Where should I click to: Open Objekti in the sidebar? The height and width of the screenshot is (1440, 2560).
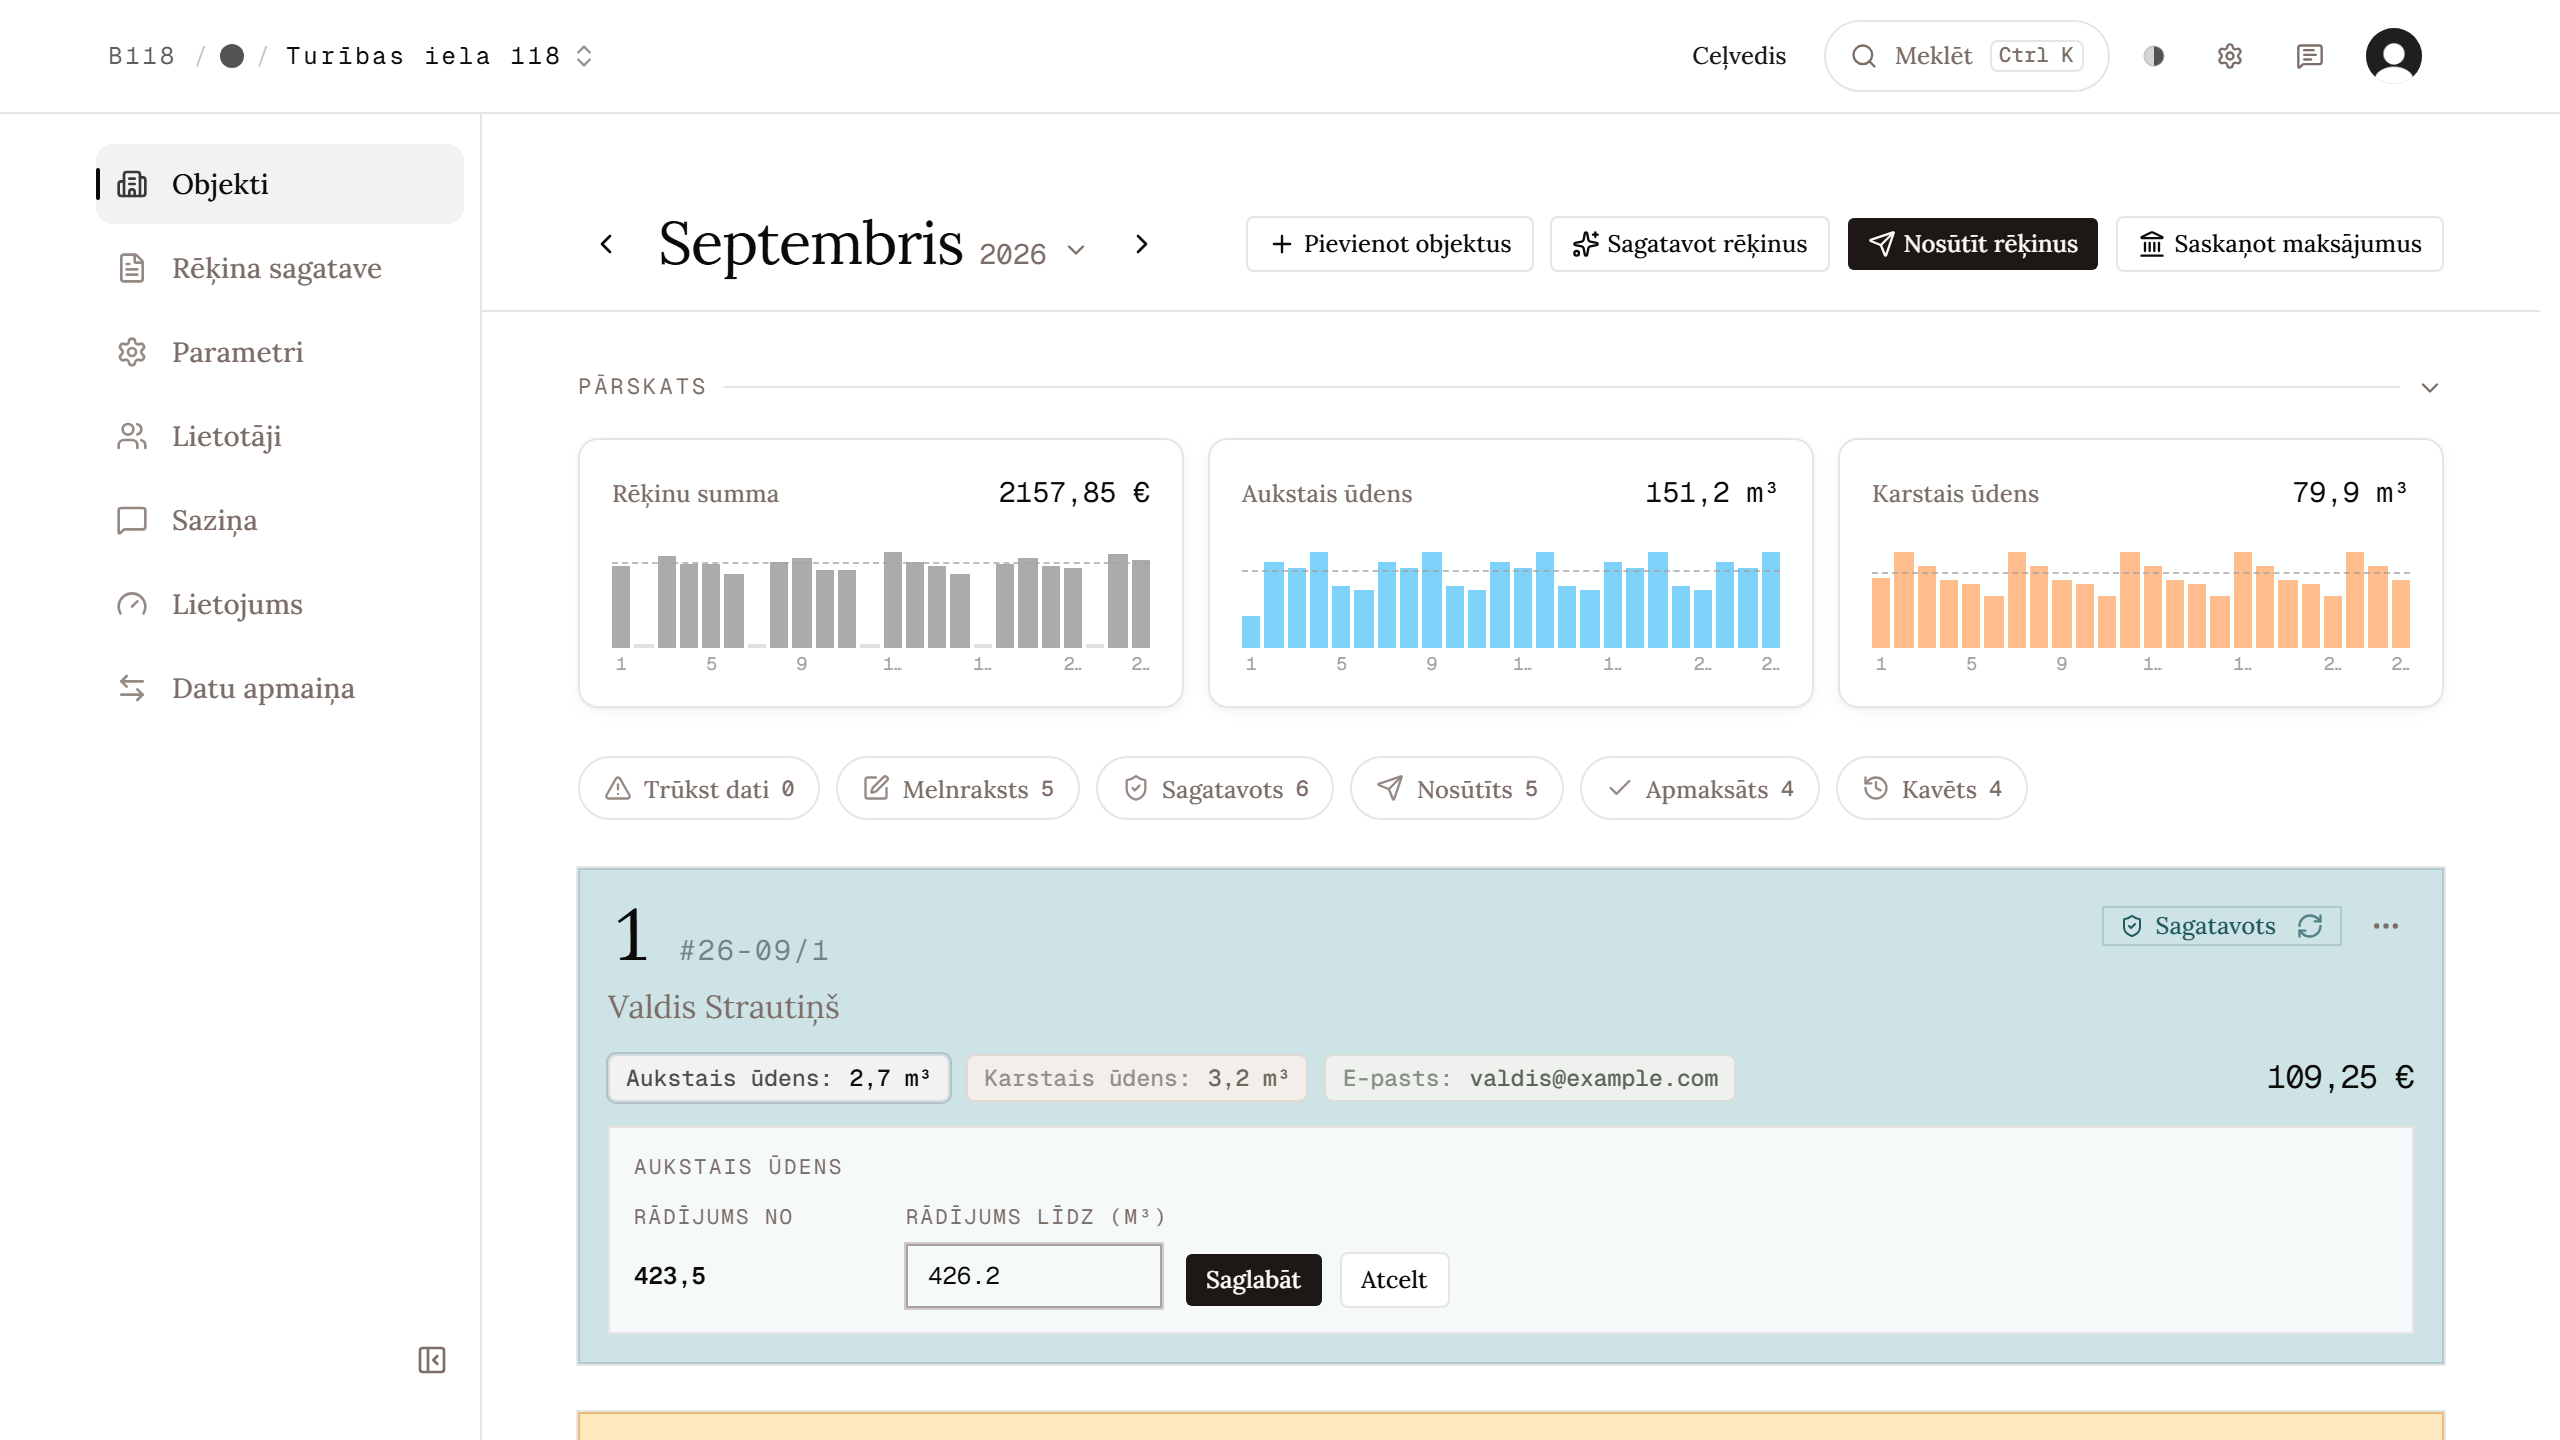tap(280, 184)
